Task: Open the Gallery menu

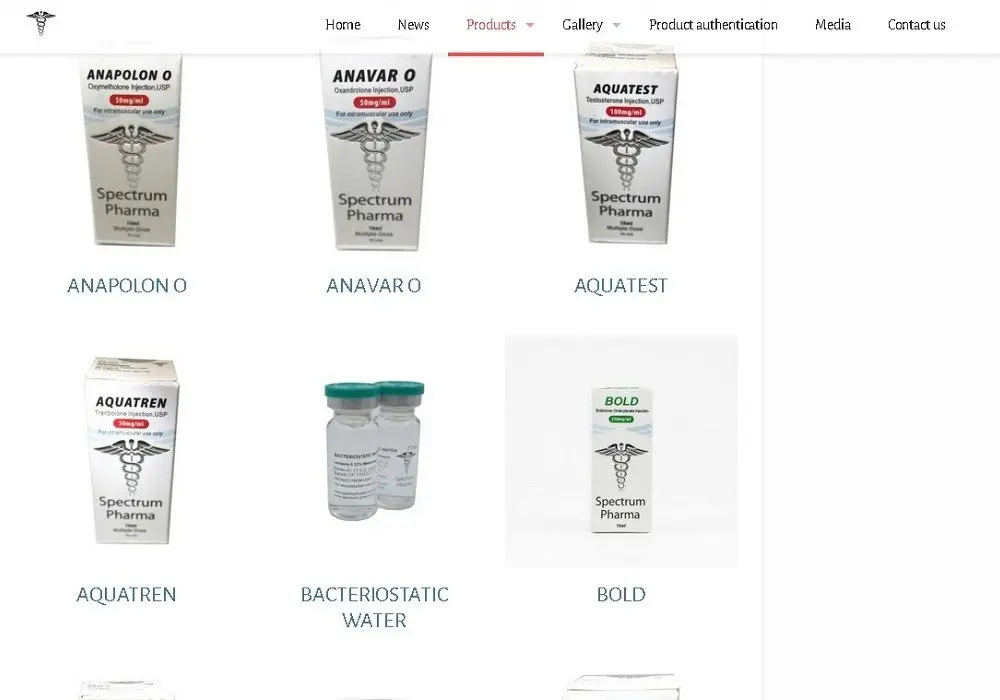Action: [x=582, y=25]
